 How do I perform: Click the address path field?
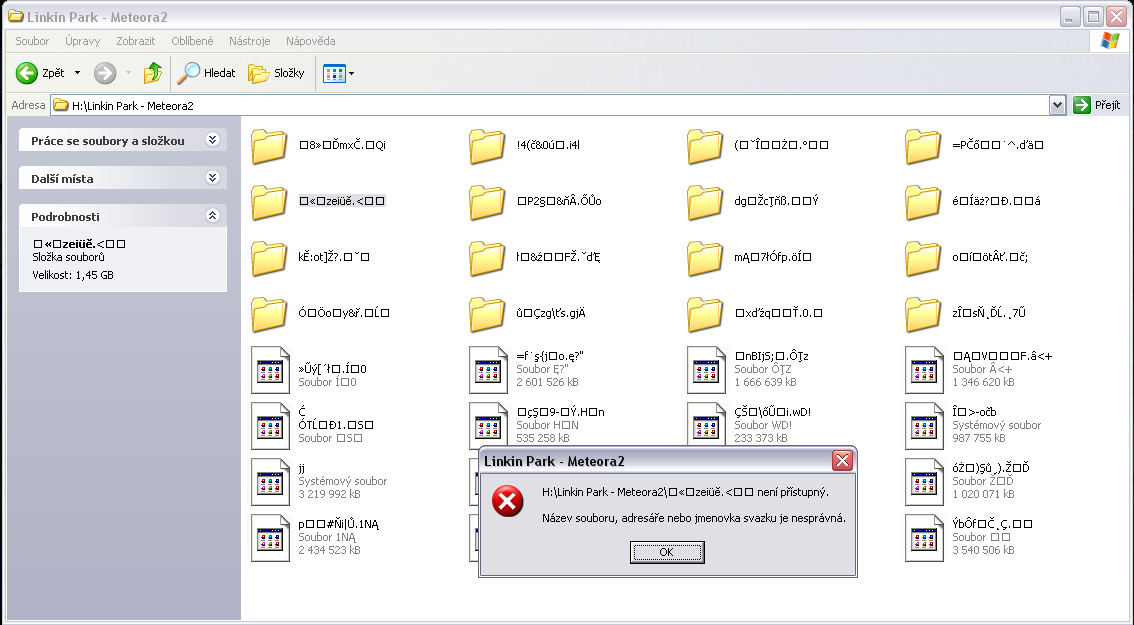pos(550,106)
